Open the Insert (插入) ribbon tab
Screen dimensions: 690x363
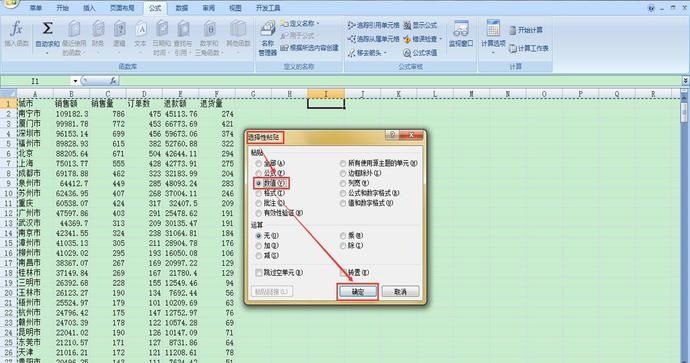89,8
